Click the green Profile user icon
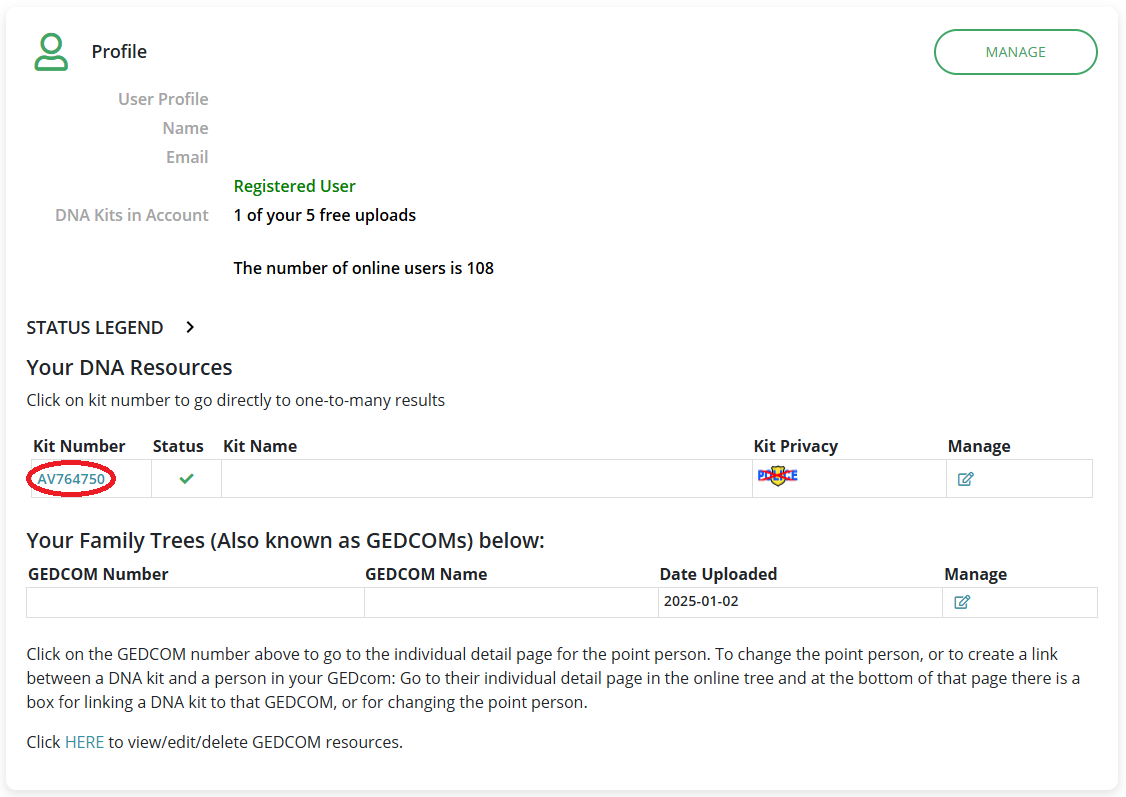The height and width of the screenshot is (797, 1126). (51, 52)
